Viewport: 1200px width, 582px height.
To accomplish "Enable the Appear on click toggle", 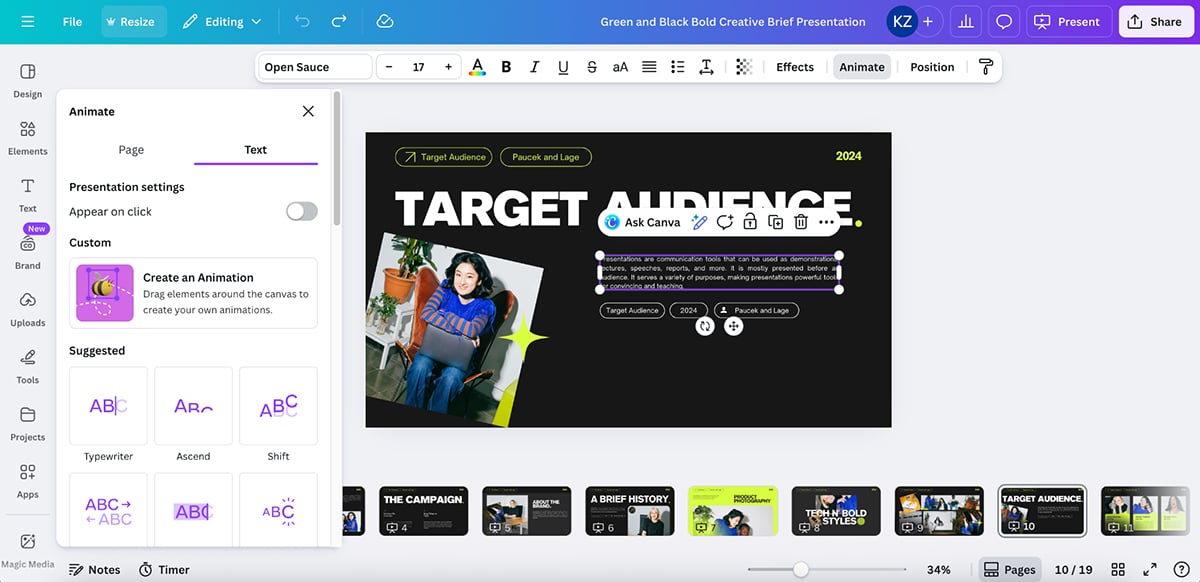I will (x=301, y=211).
